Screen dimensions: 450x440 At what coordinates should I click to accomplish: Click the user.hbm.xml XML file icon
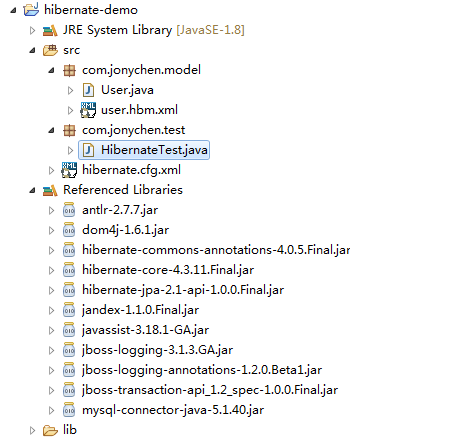[88, 110]
